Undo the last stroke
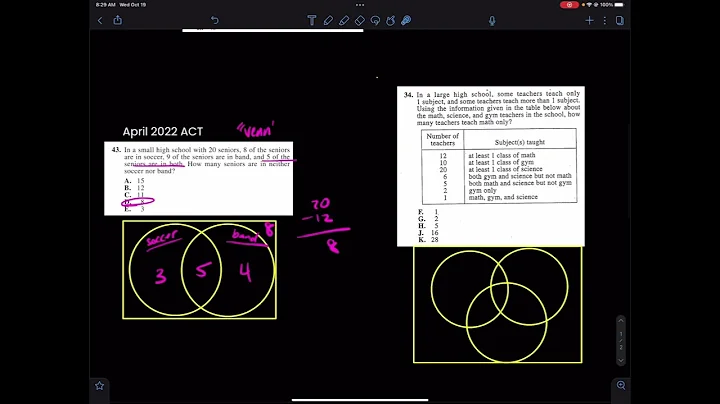 pyautogui.click(x=214, y=20)
